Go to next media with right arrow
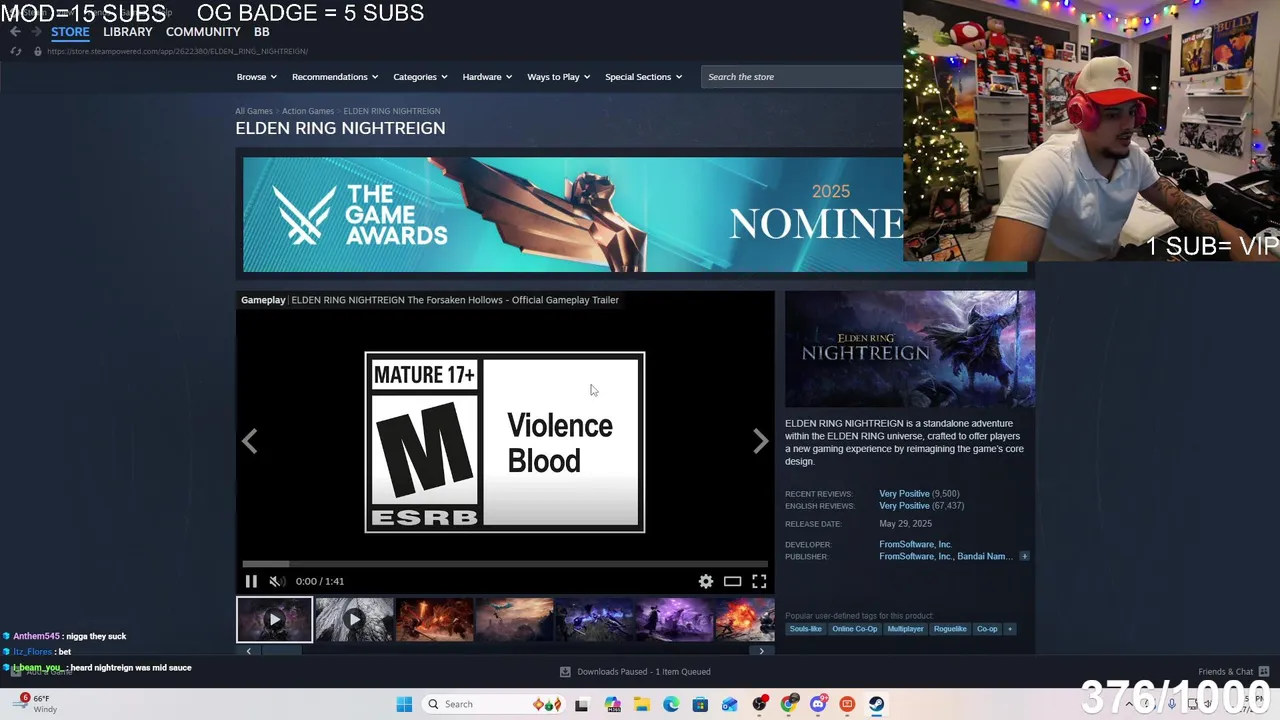The height and width of the screenshot is (720, 1280). click(761, 441)
